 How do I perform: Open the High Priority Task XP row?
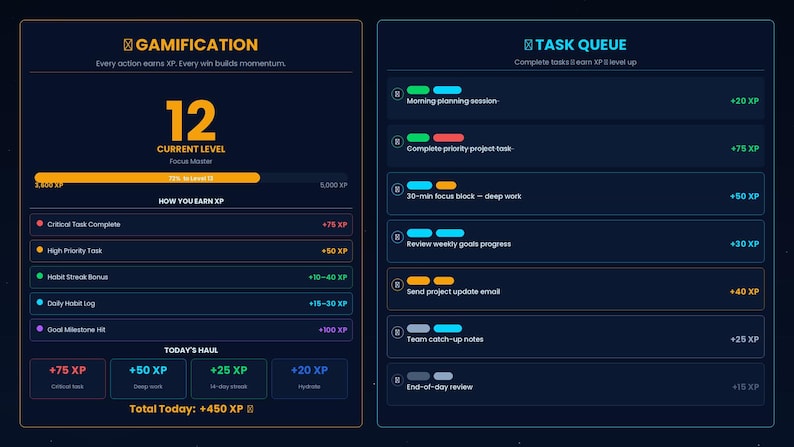click(x=191, y=251)
